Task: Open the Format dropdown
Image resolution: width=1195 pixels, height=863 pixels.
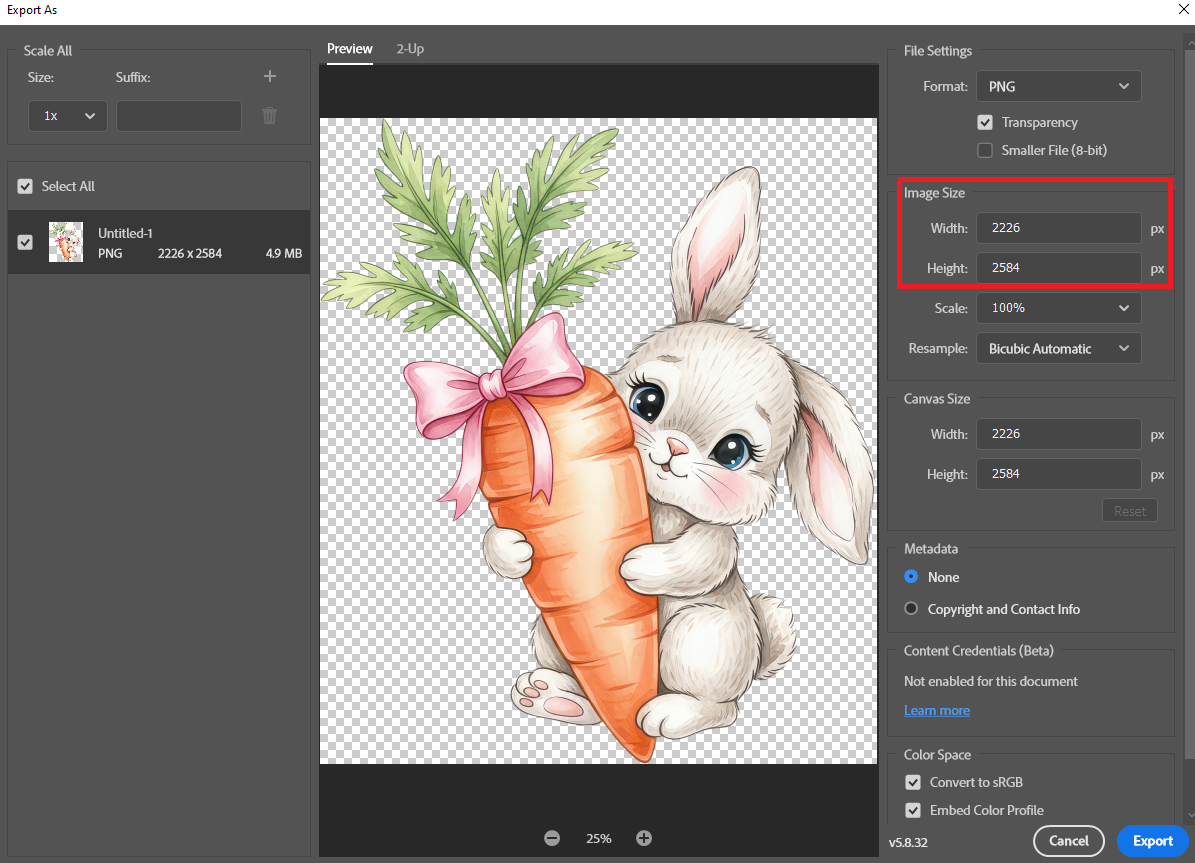Action: click(1058, 86)
